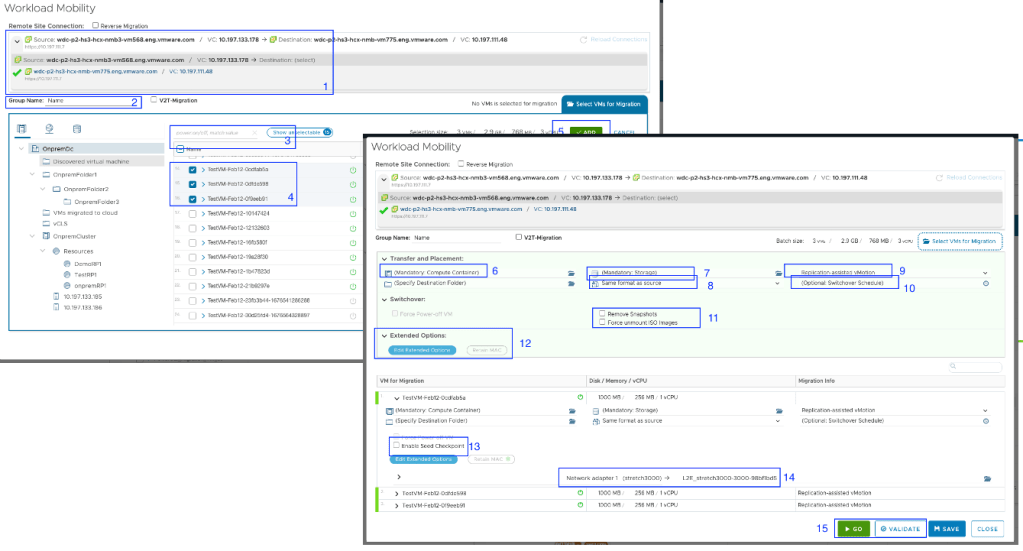Open the Replication-assisted vMotion dropdown
The width and height of the screenshot is (1023, 551).
pos(985,271)
